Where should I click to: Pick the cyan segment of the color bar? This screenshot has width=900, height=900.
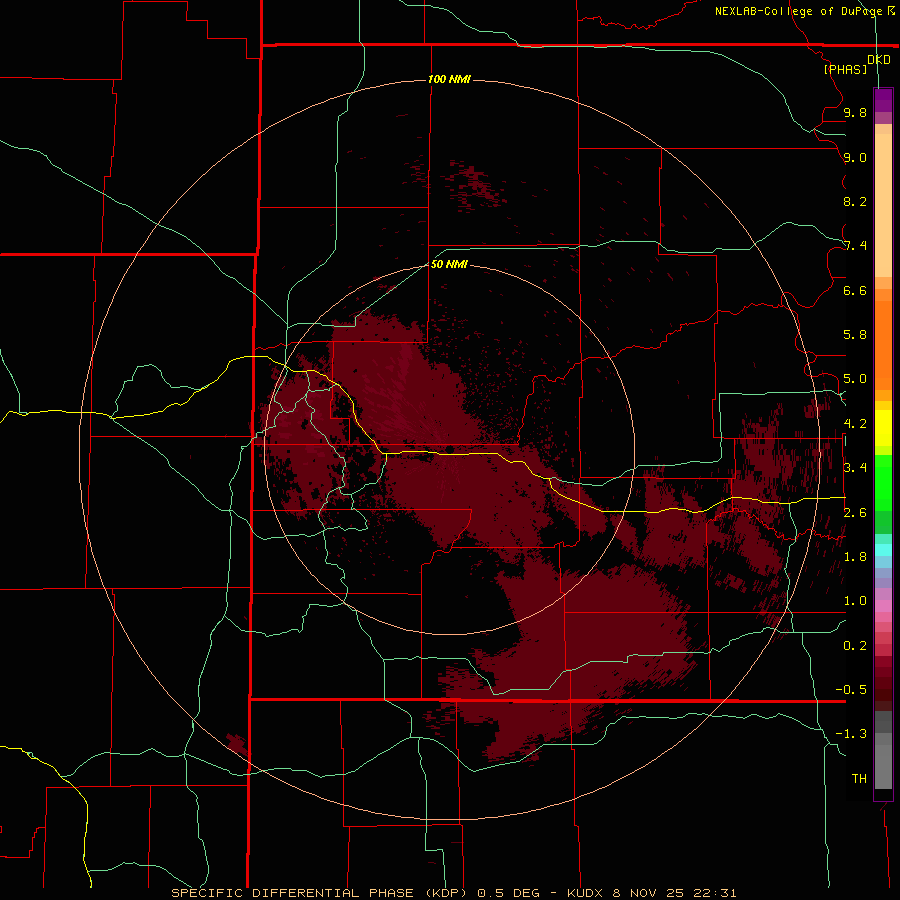[x=883, y=550]
